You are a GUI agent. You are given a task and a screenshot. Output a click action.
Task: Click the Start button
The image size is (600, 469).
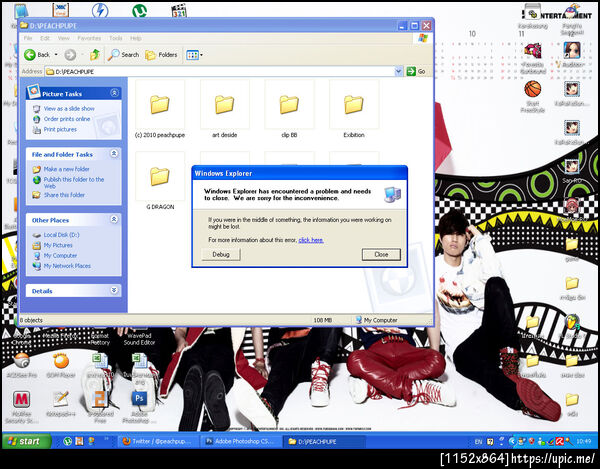[x=26, y=441]
